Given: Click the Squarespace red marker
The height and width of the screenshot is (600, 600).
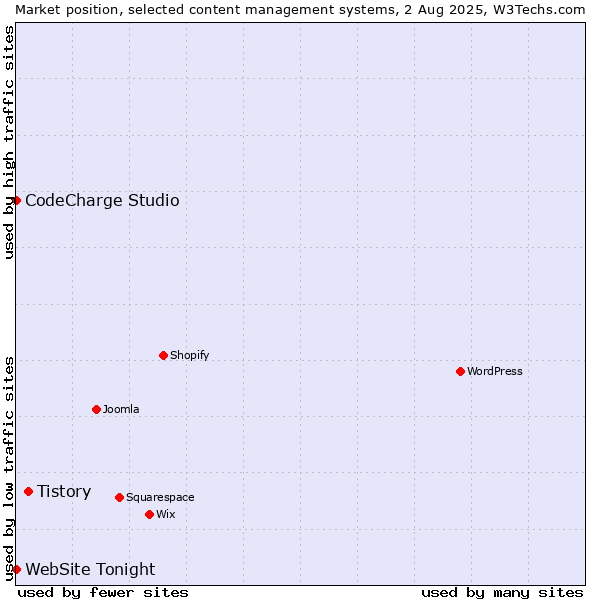Looking at the screenshot, I should [119, 497].
